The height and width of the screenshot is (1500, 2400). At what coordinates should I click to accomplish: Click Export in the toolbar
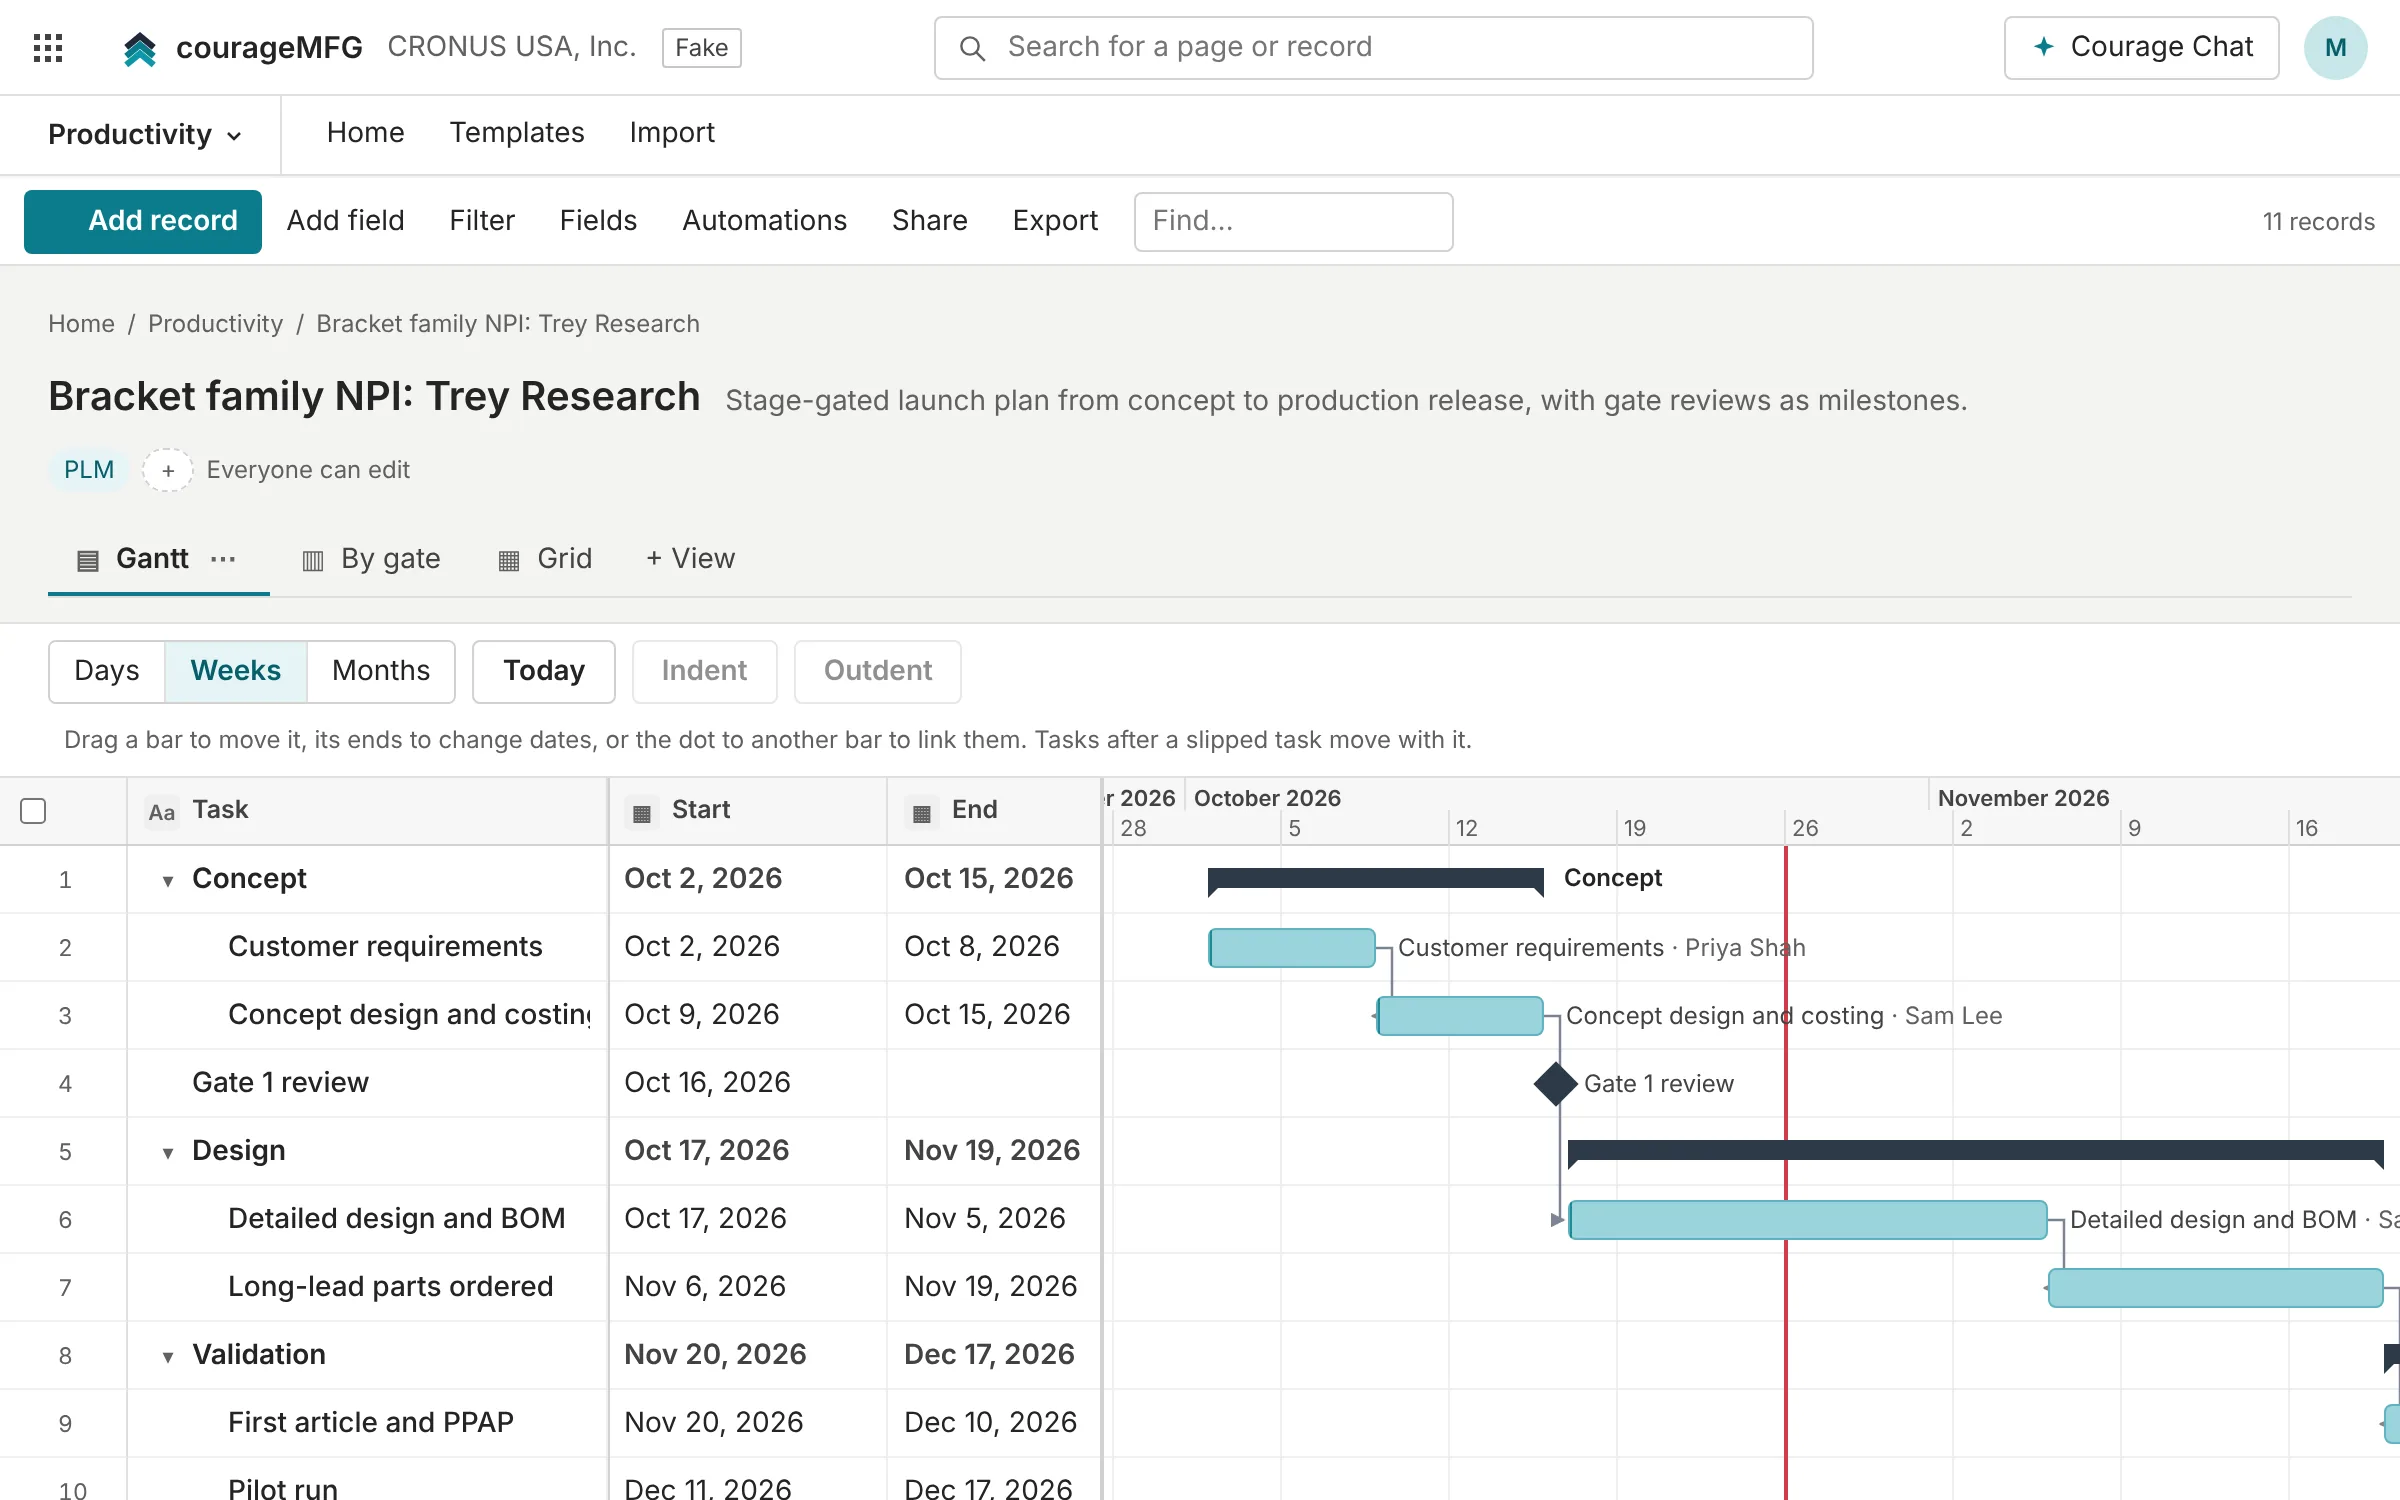click(1055, 221)
